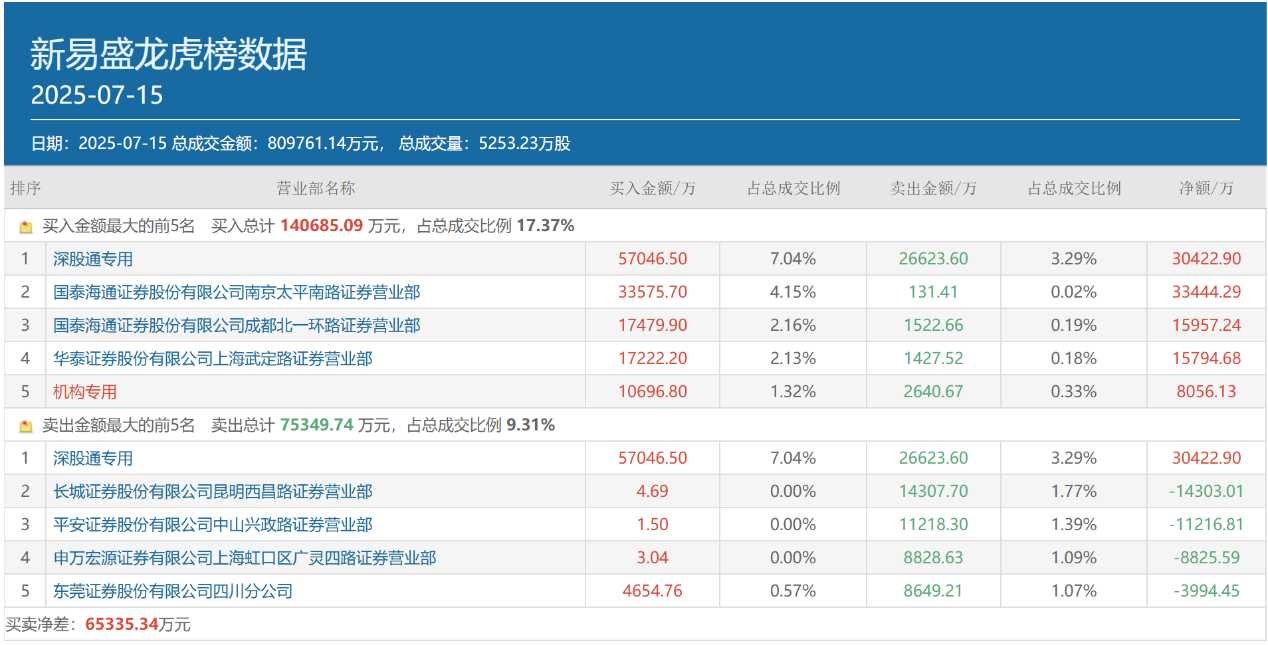Click the icon beside 卖出金额最大的前5名
Viewport: 1268px width, 645px height.
point(26,426)
